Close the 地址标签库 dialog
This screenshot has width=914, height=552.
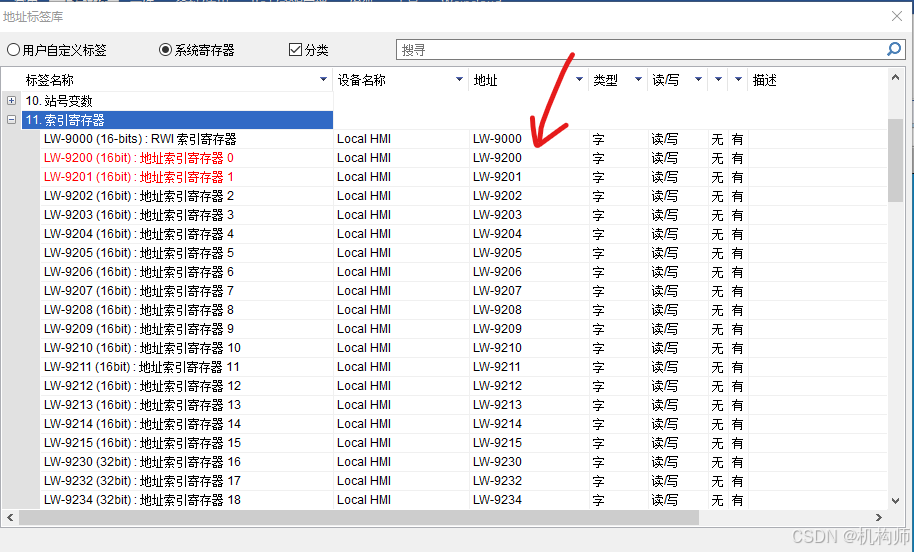point(897,16)
